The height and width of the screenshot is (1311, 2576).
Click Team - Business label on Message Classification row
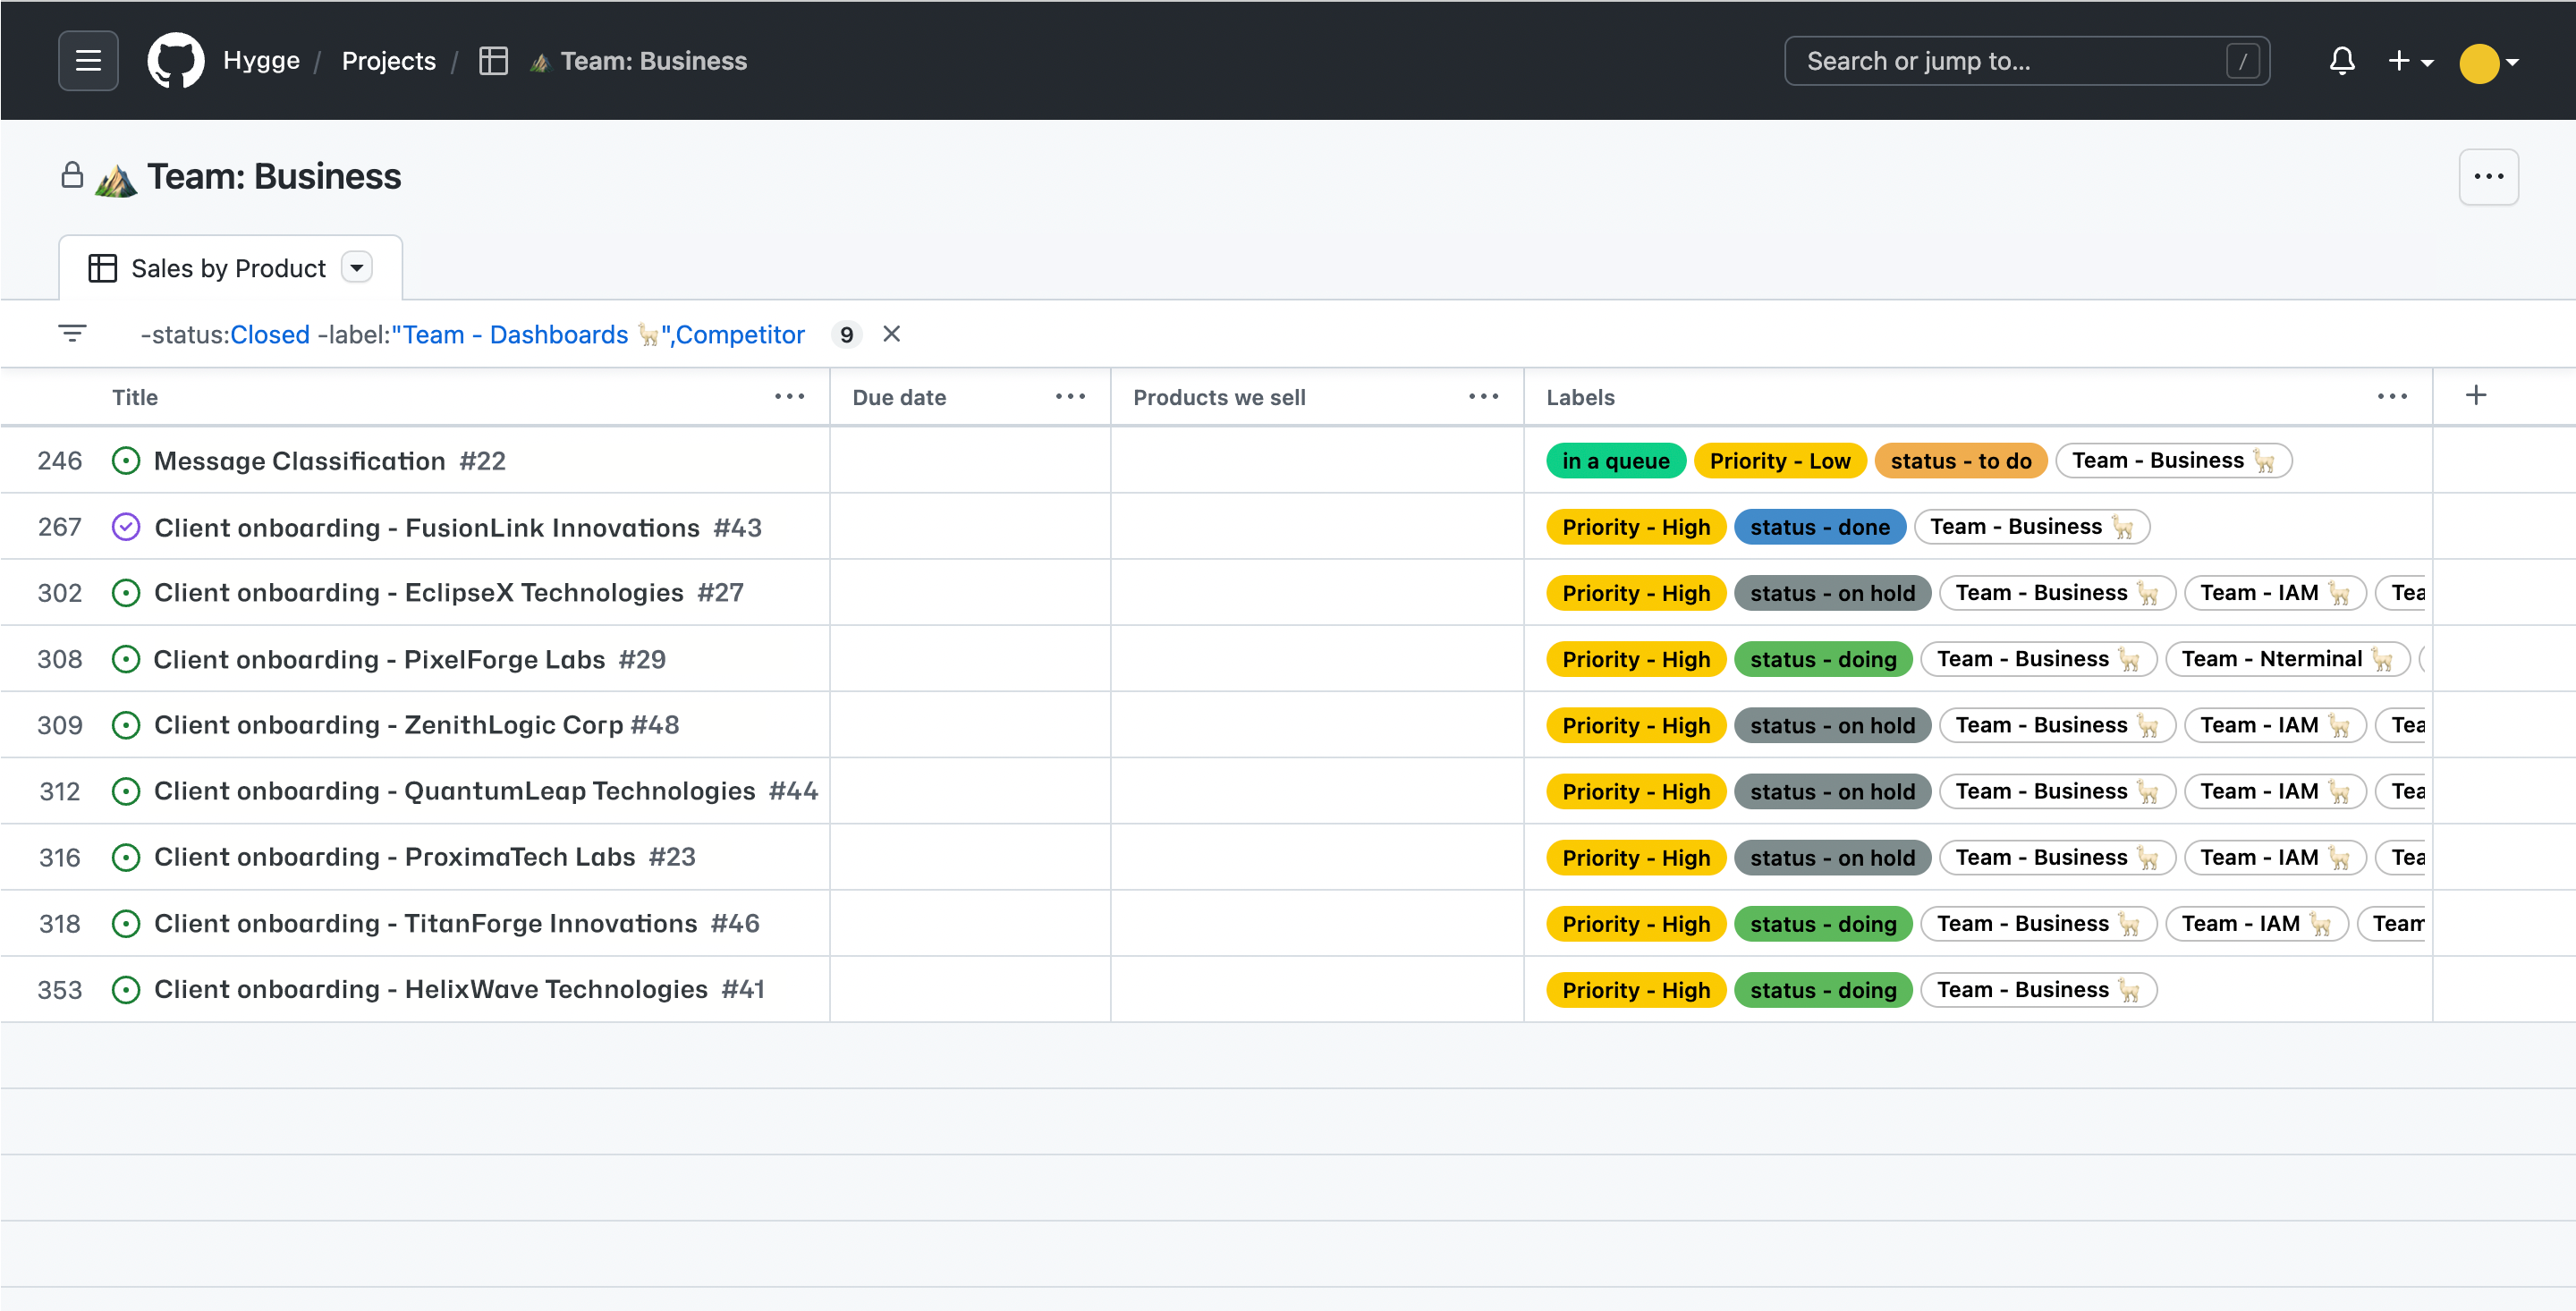click(2174, 461)
